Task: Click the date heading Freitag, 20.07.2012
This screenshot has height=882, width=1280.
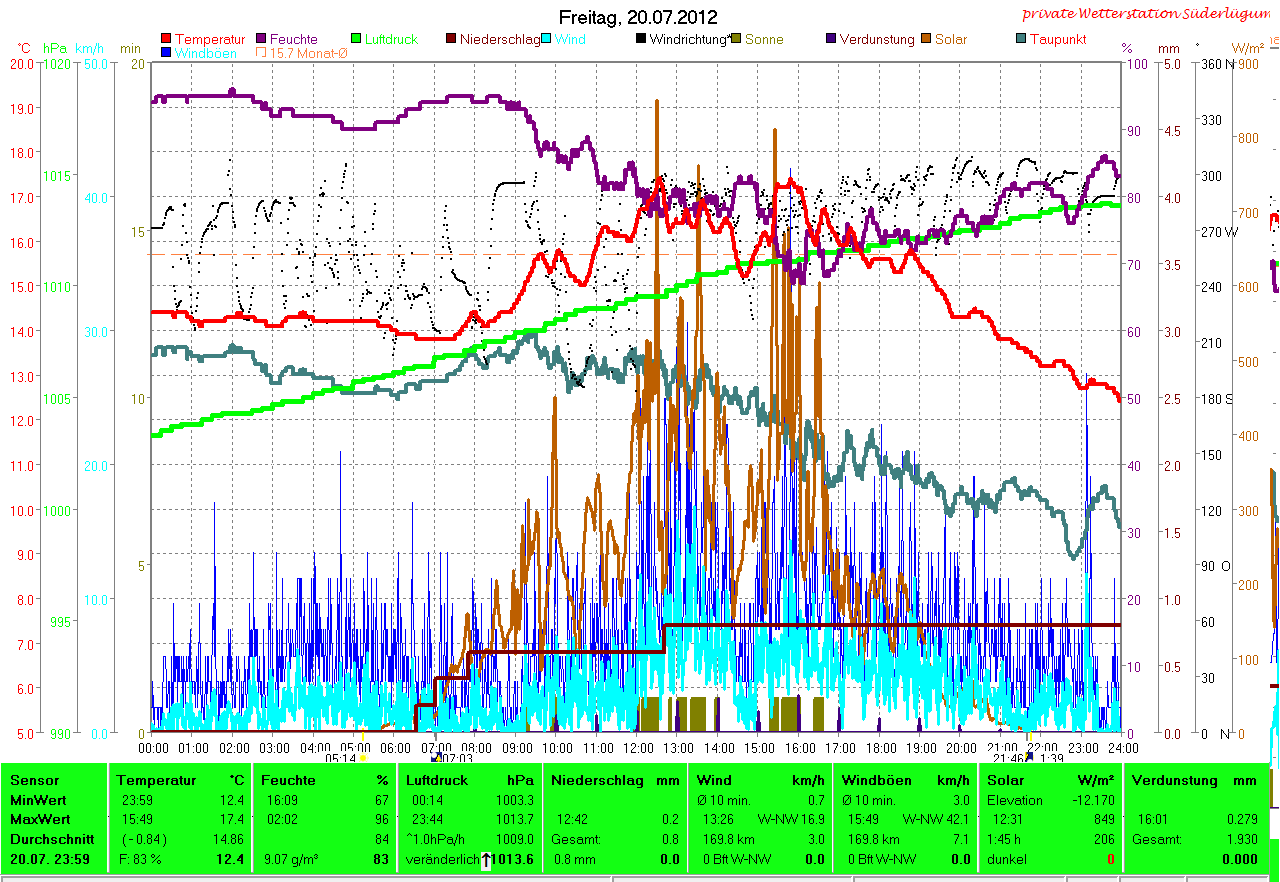Action: pos(638,16)
